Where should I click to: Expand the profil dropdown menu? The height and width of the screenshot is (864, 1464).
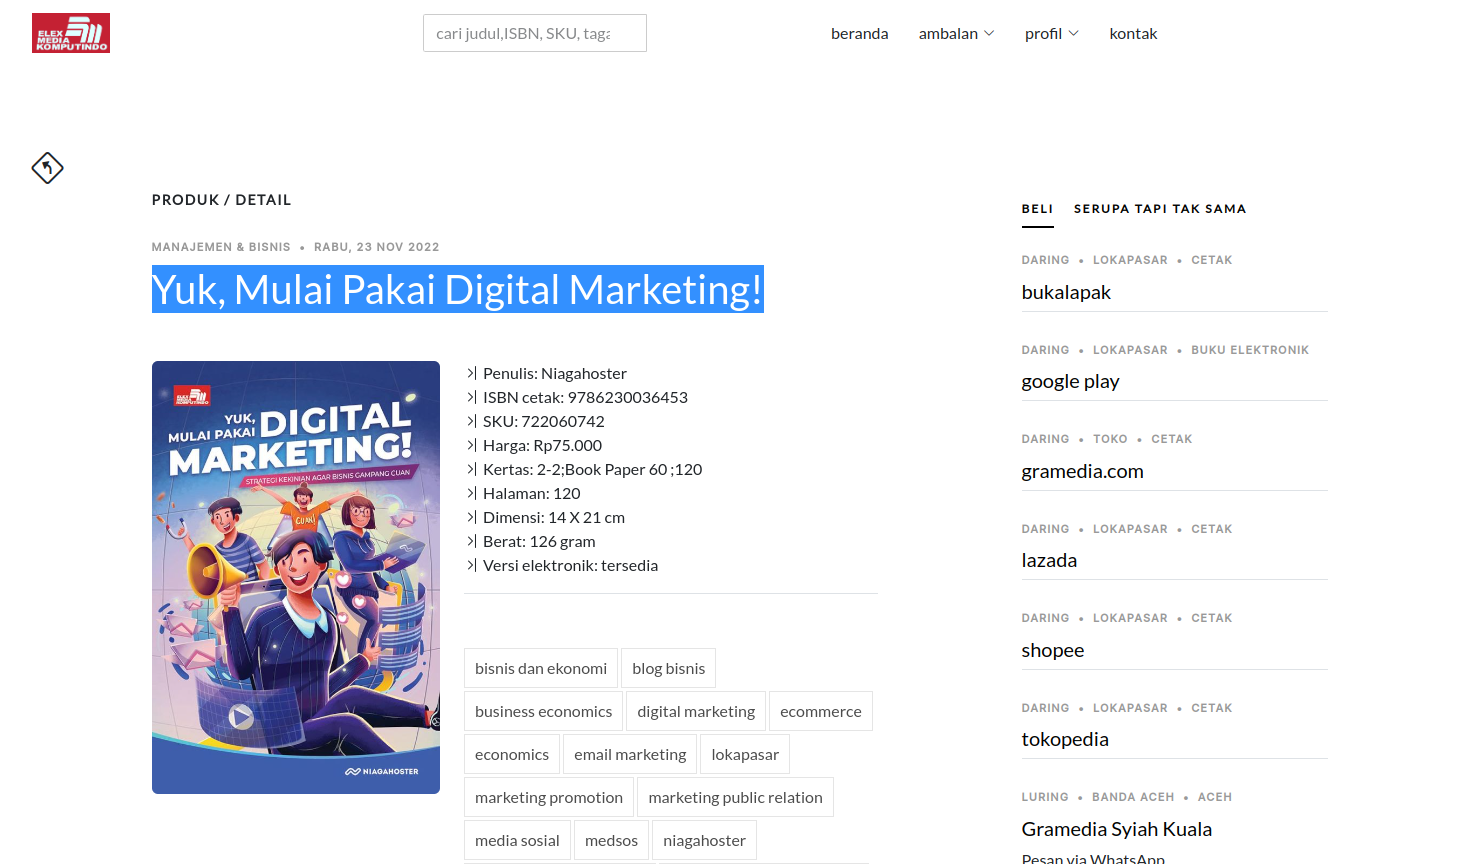click(1051, 33)
